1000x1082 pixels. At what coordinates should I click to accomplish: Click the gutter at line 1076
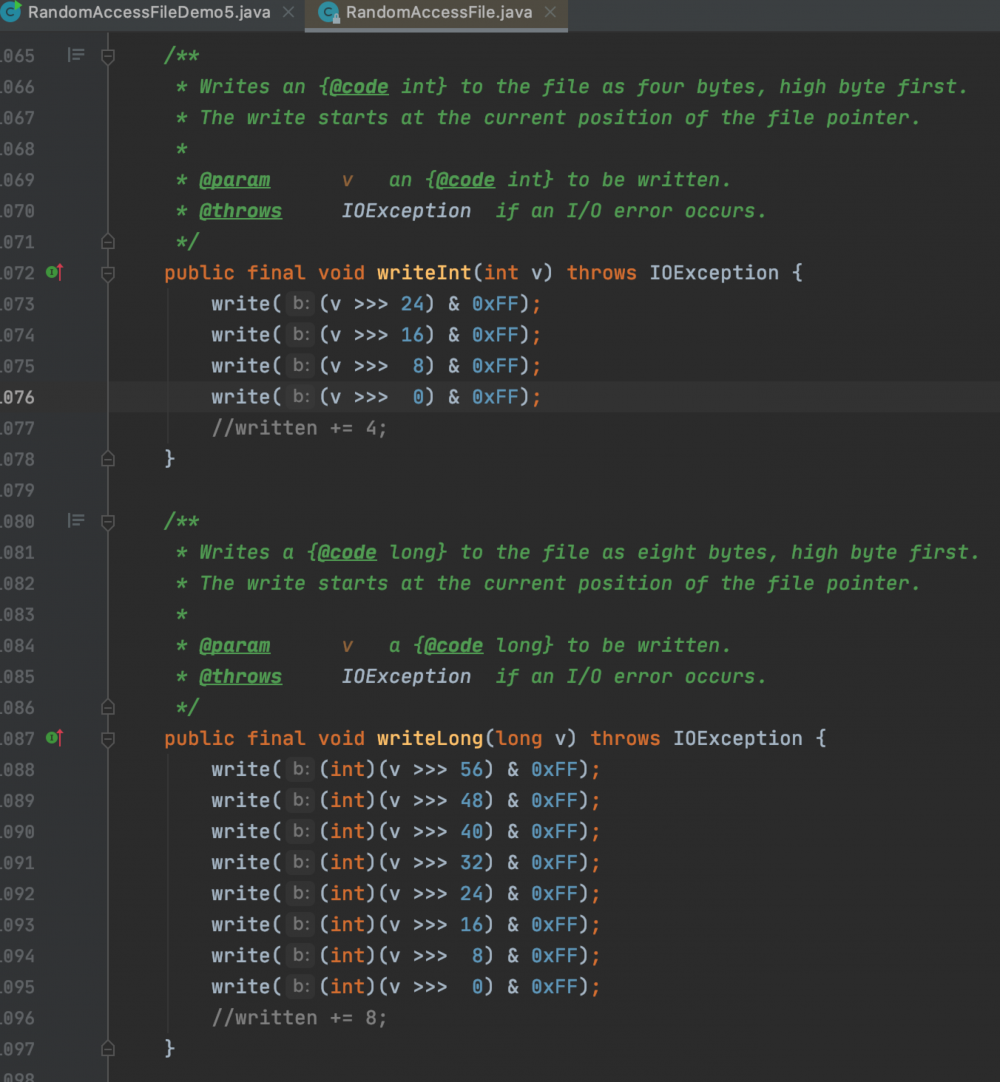click(60, 397)
